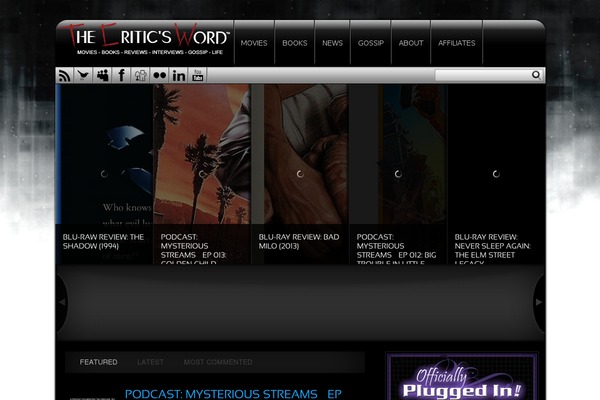Switch to the Latest tab

[x=150, y=362]
